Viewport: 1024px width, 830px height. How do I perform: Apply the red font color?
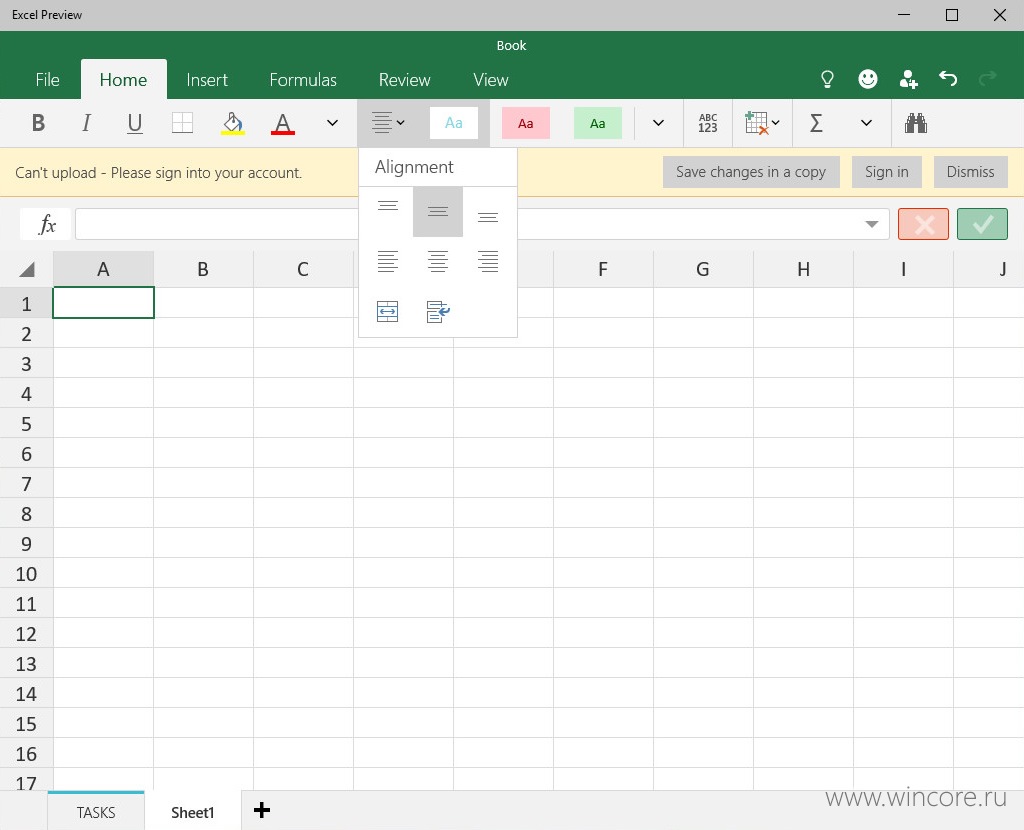[283, 123]
